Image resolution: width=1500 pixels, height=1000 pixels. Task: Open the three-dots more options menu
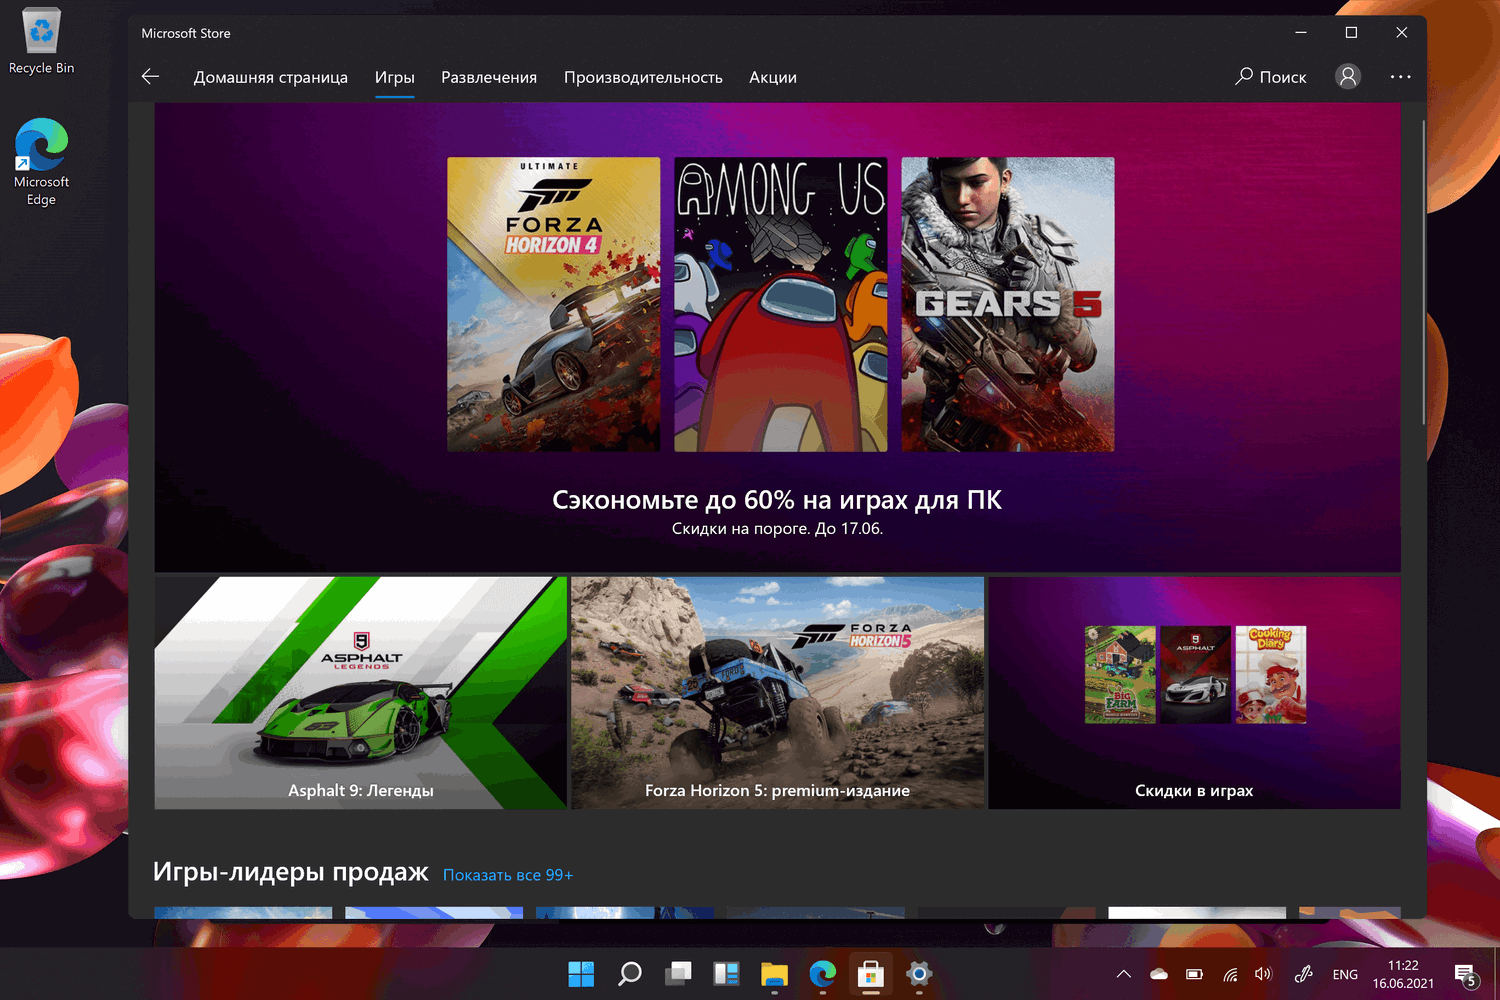(x=1400, y=77)
